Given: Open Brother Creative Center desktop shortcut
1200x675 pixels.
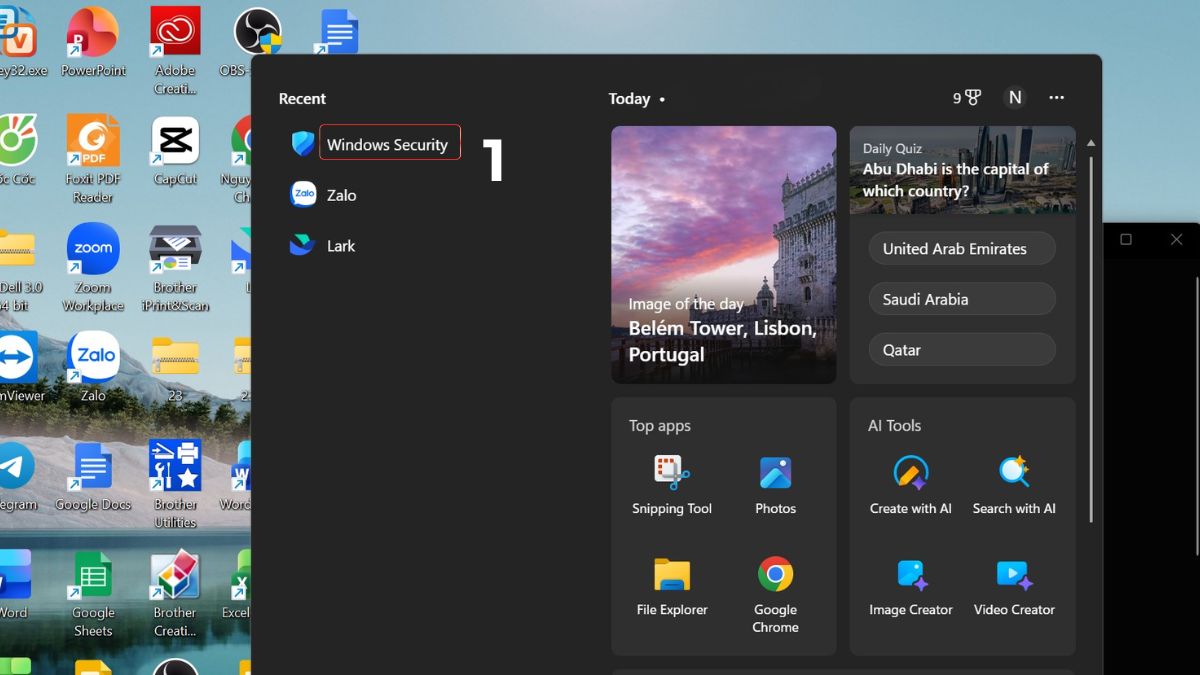Looking at the screenshot, I should 175,592.
